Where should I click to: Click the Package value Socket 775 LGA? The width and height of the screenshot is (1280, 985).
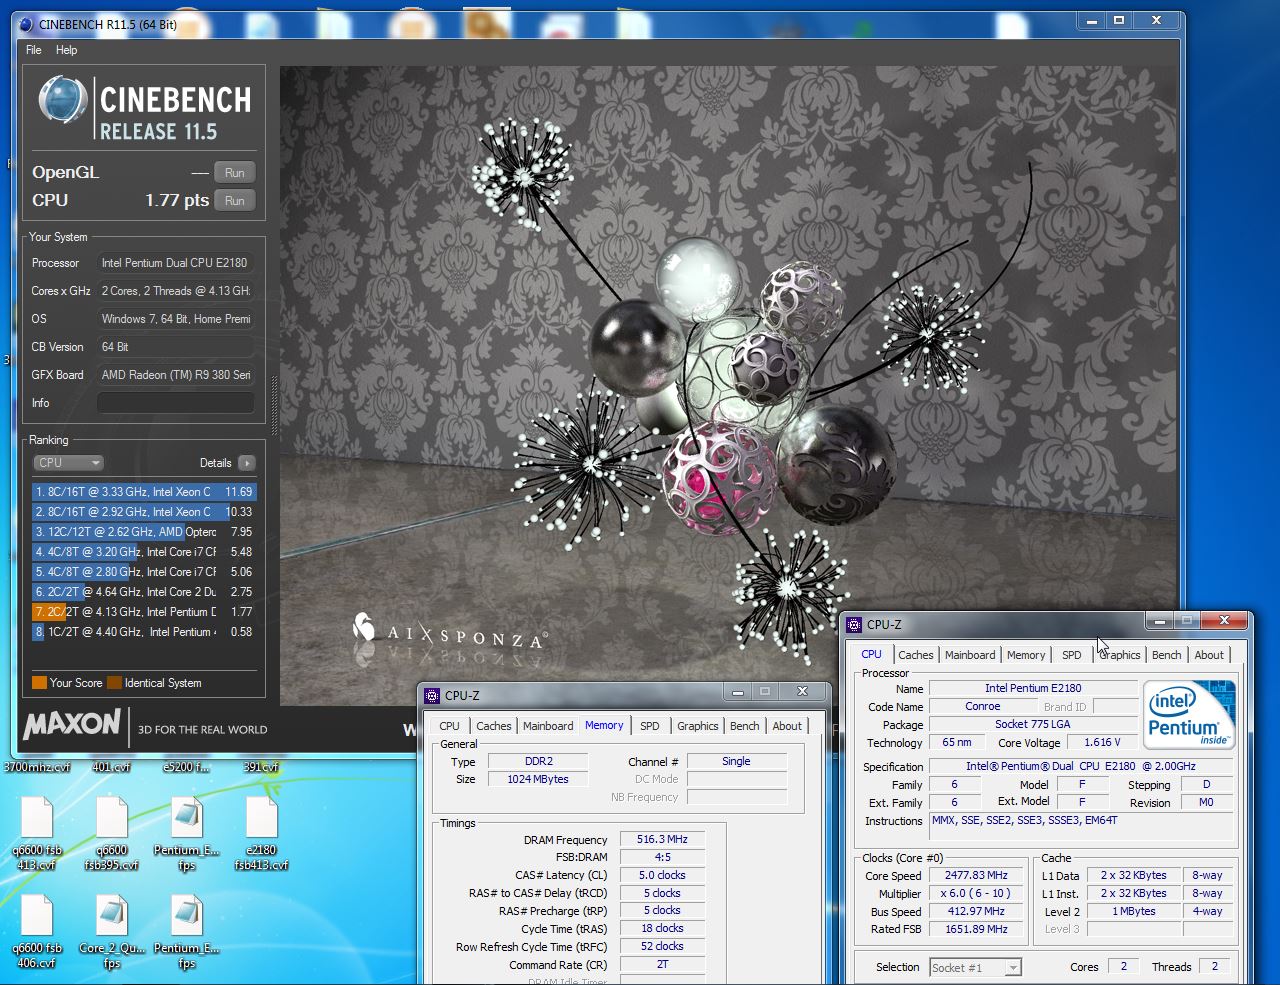click(x=1033, y=725)
